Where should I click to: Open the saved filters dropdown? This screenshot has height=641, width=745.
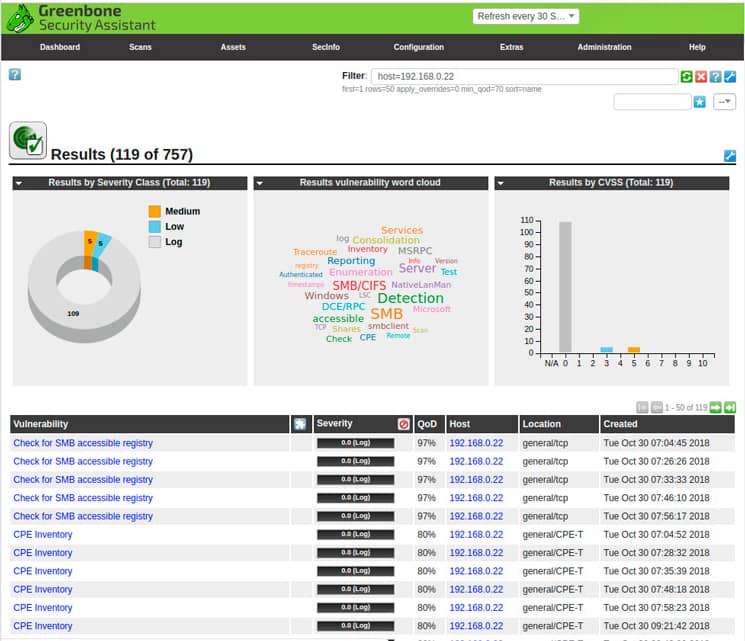(724, 102)
